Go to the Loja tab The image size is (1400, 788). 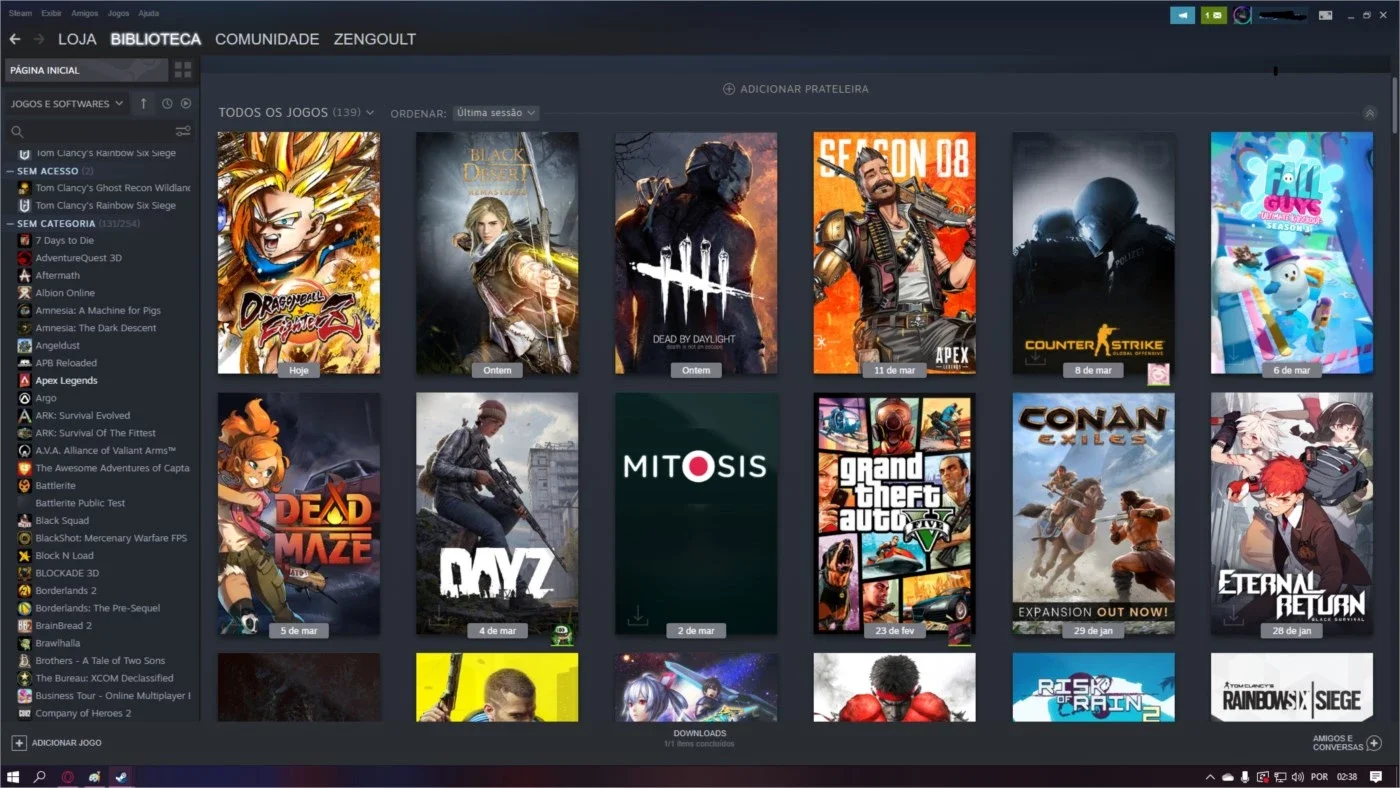77,39
